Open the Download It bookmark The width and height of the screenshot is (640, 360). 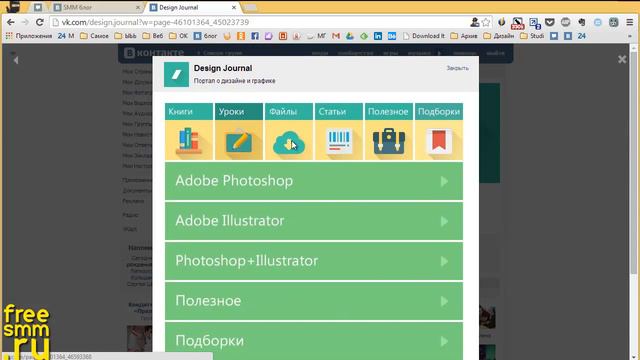click(424, 36)
